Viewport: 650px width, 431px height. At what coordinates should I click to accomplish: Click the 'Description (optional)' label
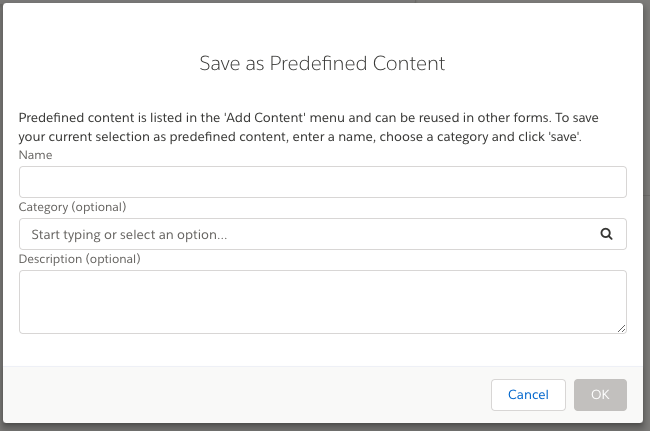click(x=79, y=259)
